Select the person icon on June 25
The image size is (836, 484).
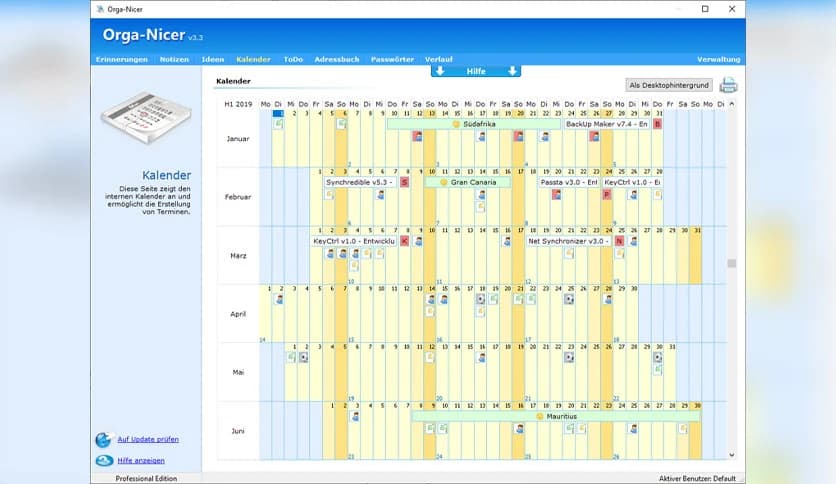click(x=633, y=429)
